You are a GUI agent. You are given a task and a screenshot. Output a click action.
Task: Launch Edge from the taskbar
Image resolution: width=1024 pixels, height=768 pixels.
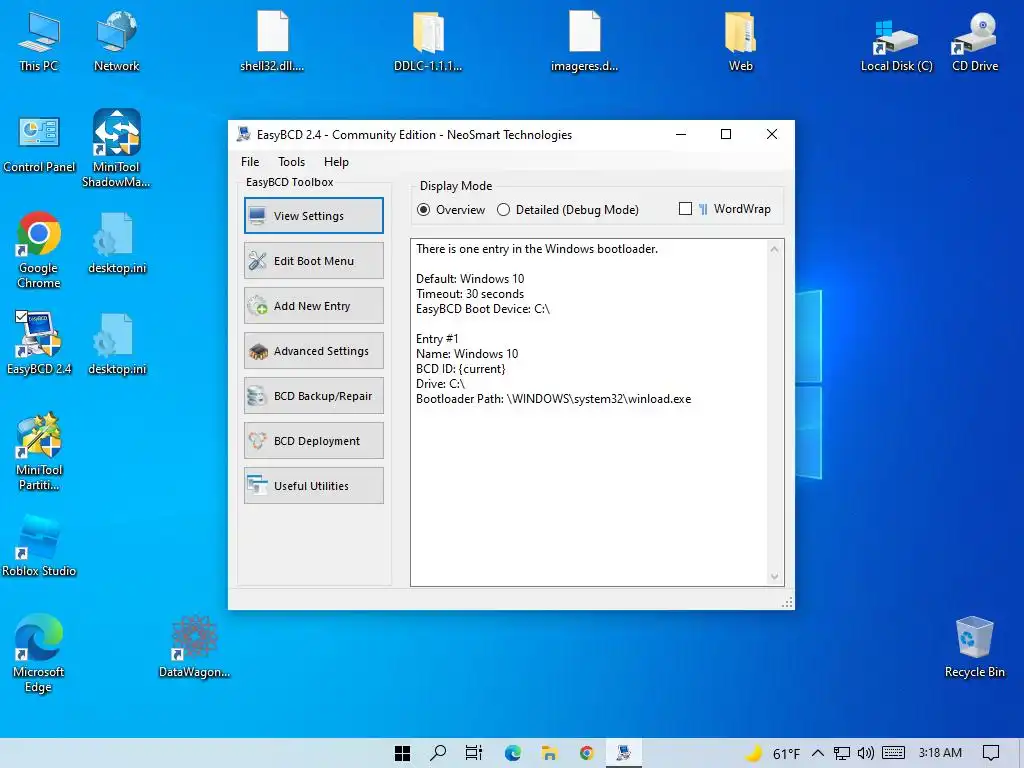click(513, 753)
